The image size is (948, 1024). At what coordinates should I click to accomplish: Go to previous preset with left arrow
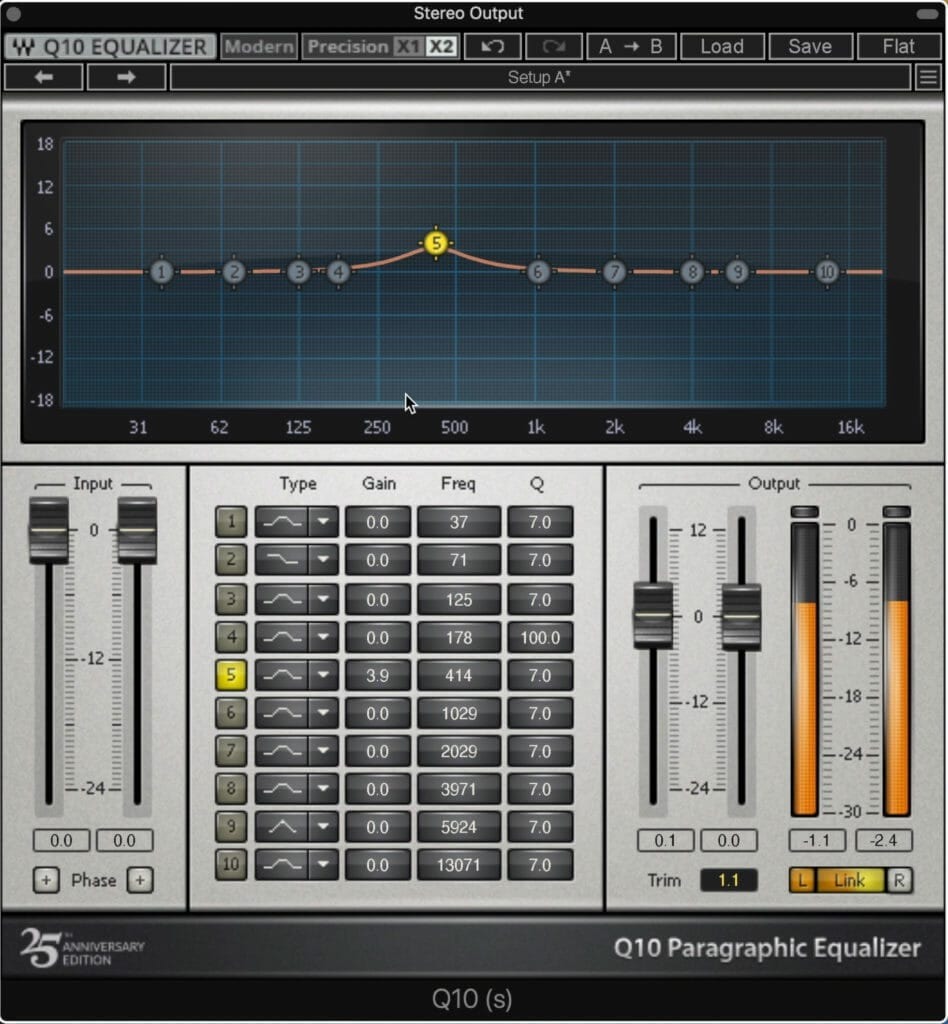pyautogui.click(x=44, y=77)
